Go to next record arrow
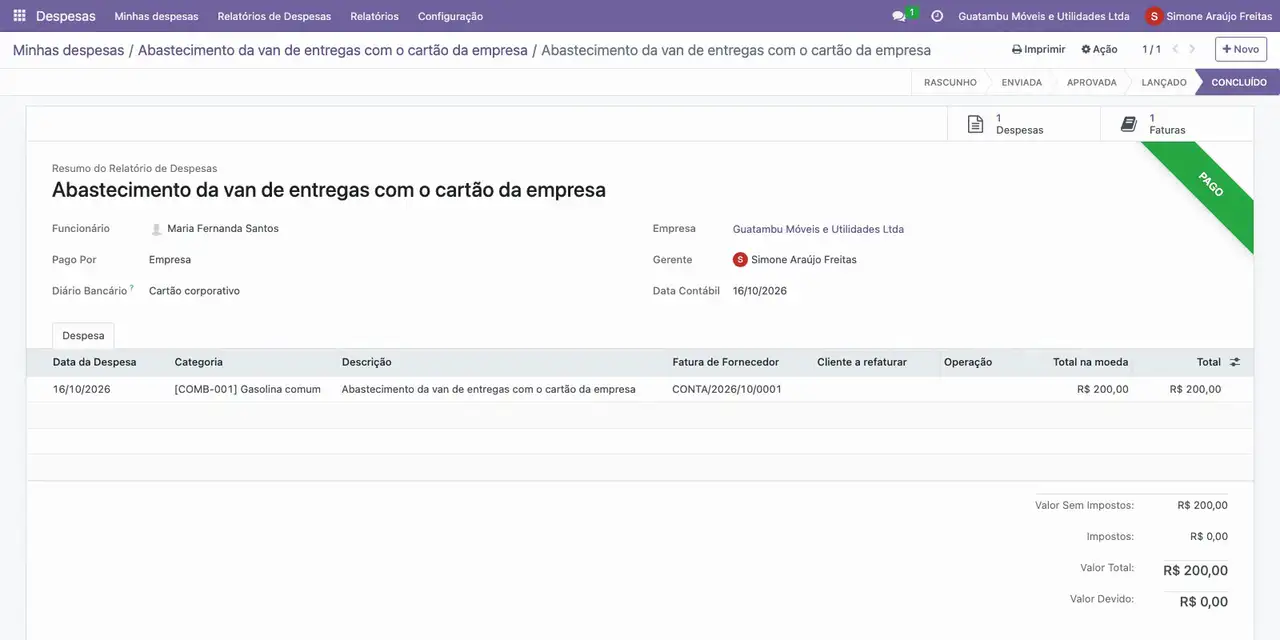The height and width of the screenshot is (640, 1280). point(1192,49)
